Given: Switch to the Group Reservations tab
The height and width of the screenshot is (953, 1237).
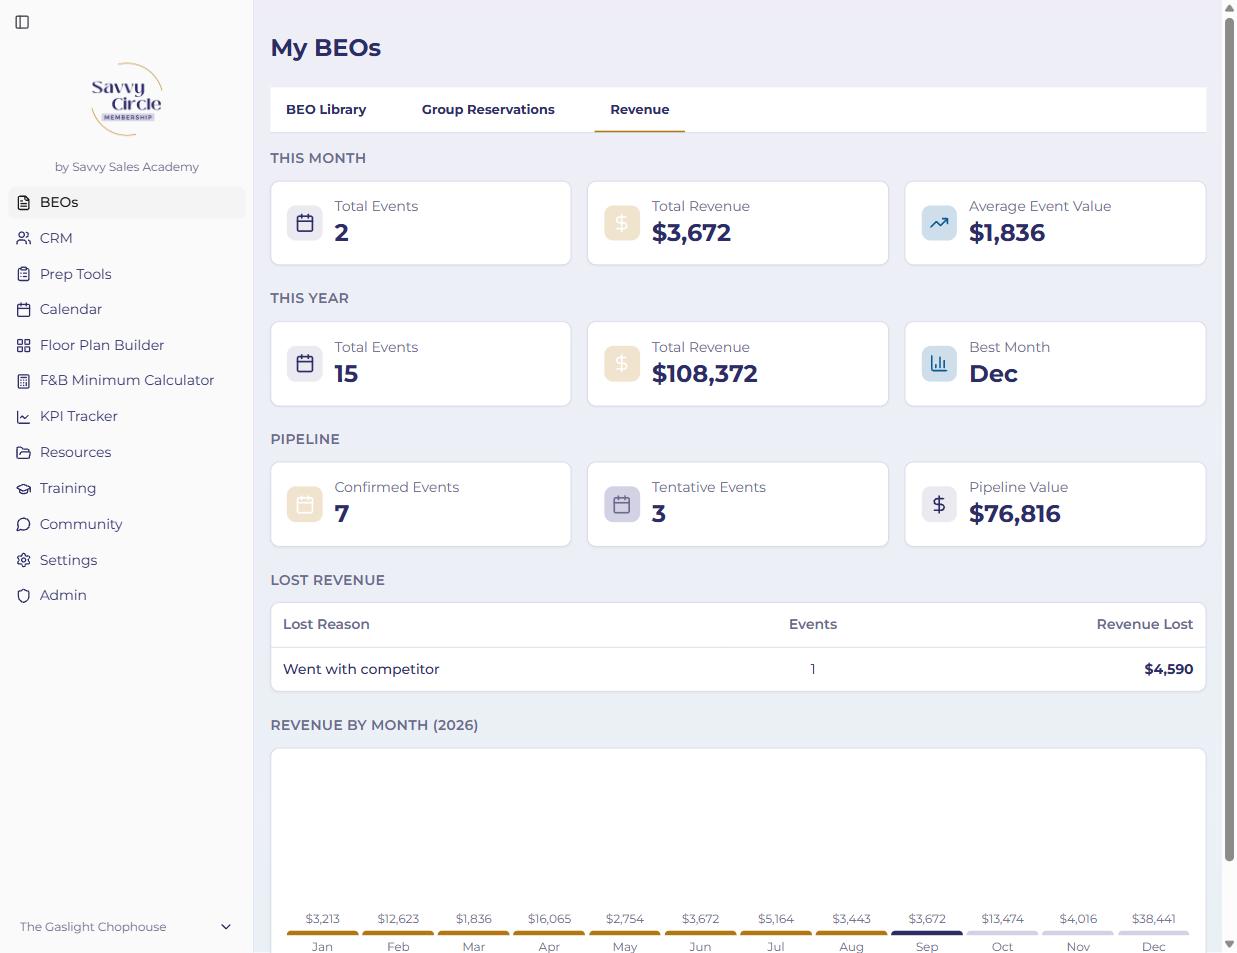Looking at the screenshot, I should pos(488,110).
